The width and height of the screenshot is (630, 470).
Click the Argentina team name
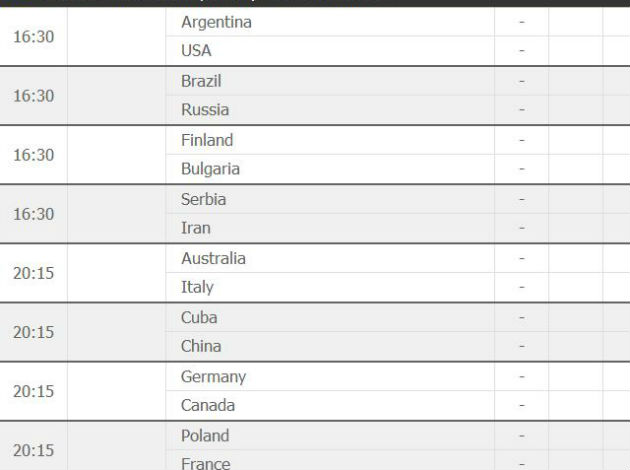tap(216, 22)
